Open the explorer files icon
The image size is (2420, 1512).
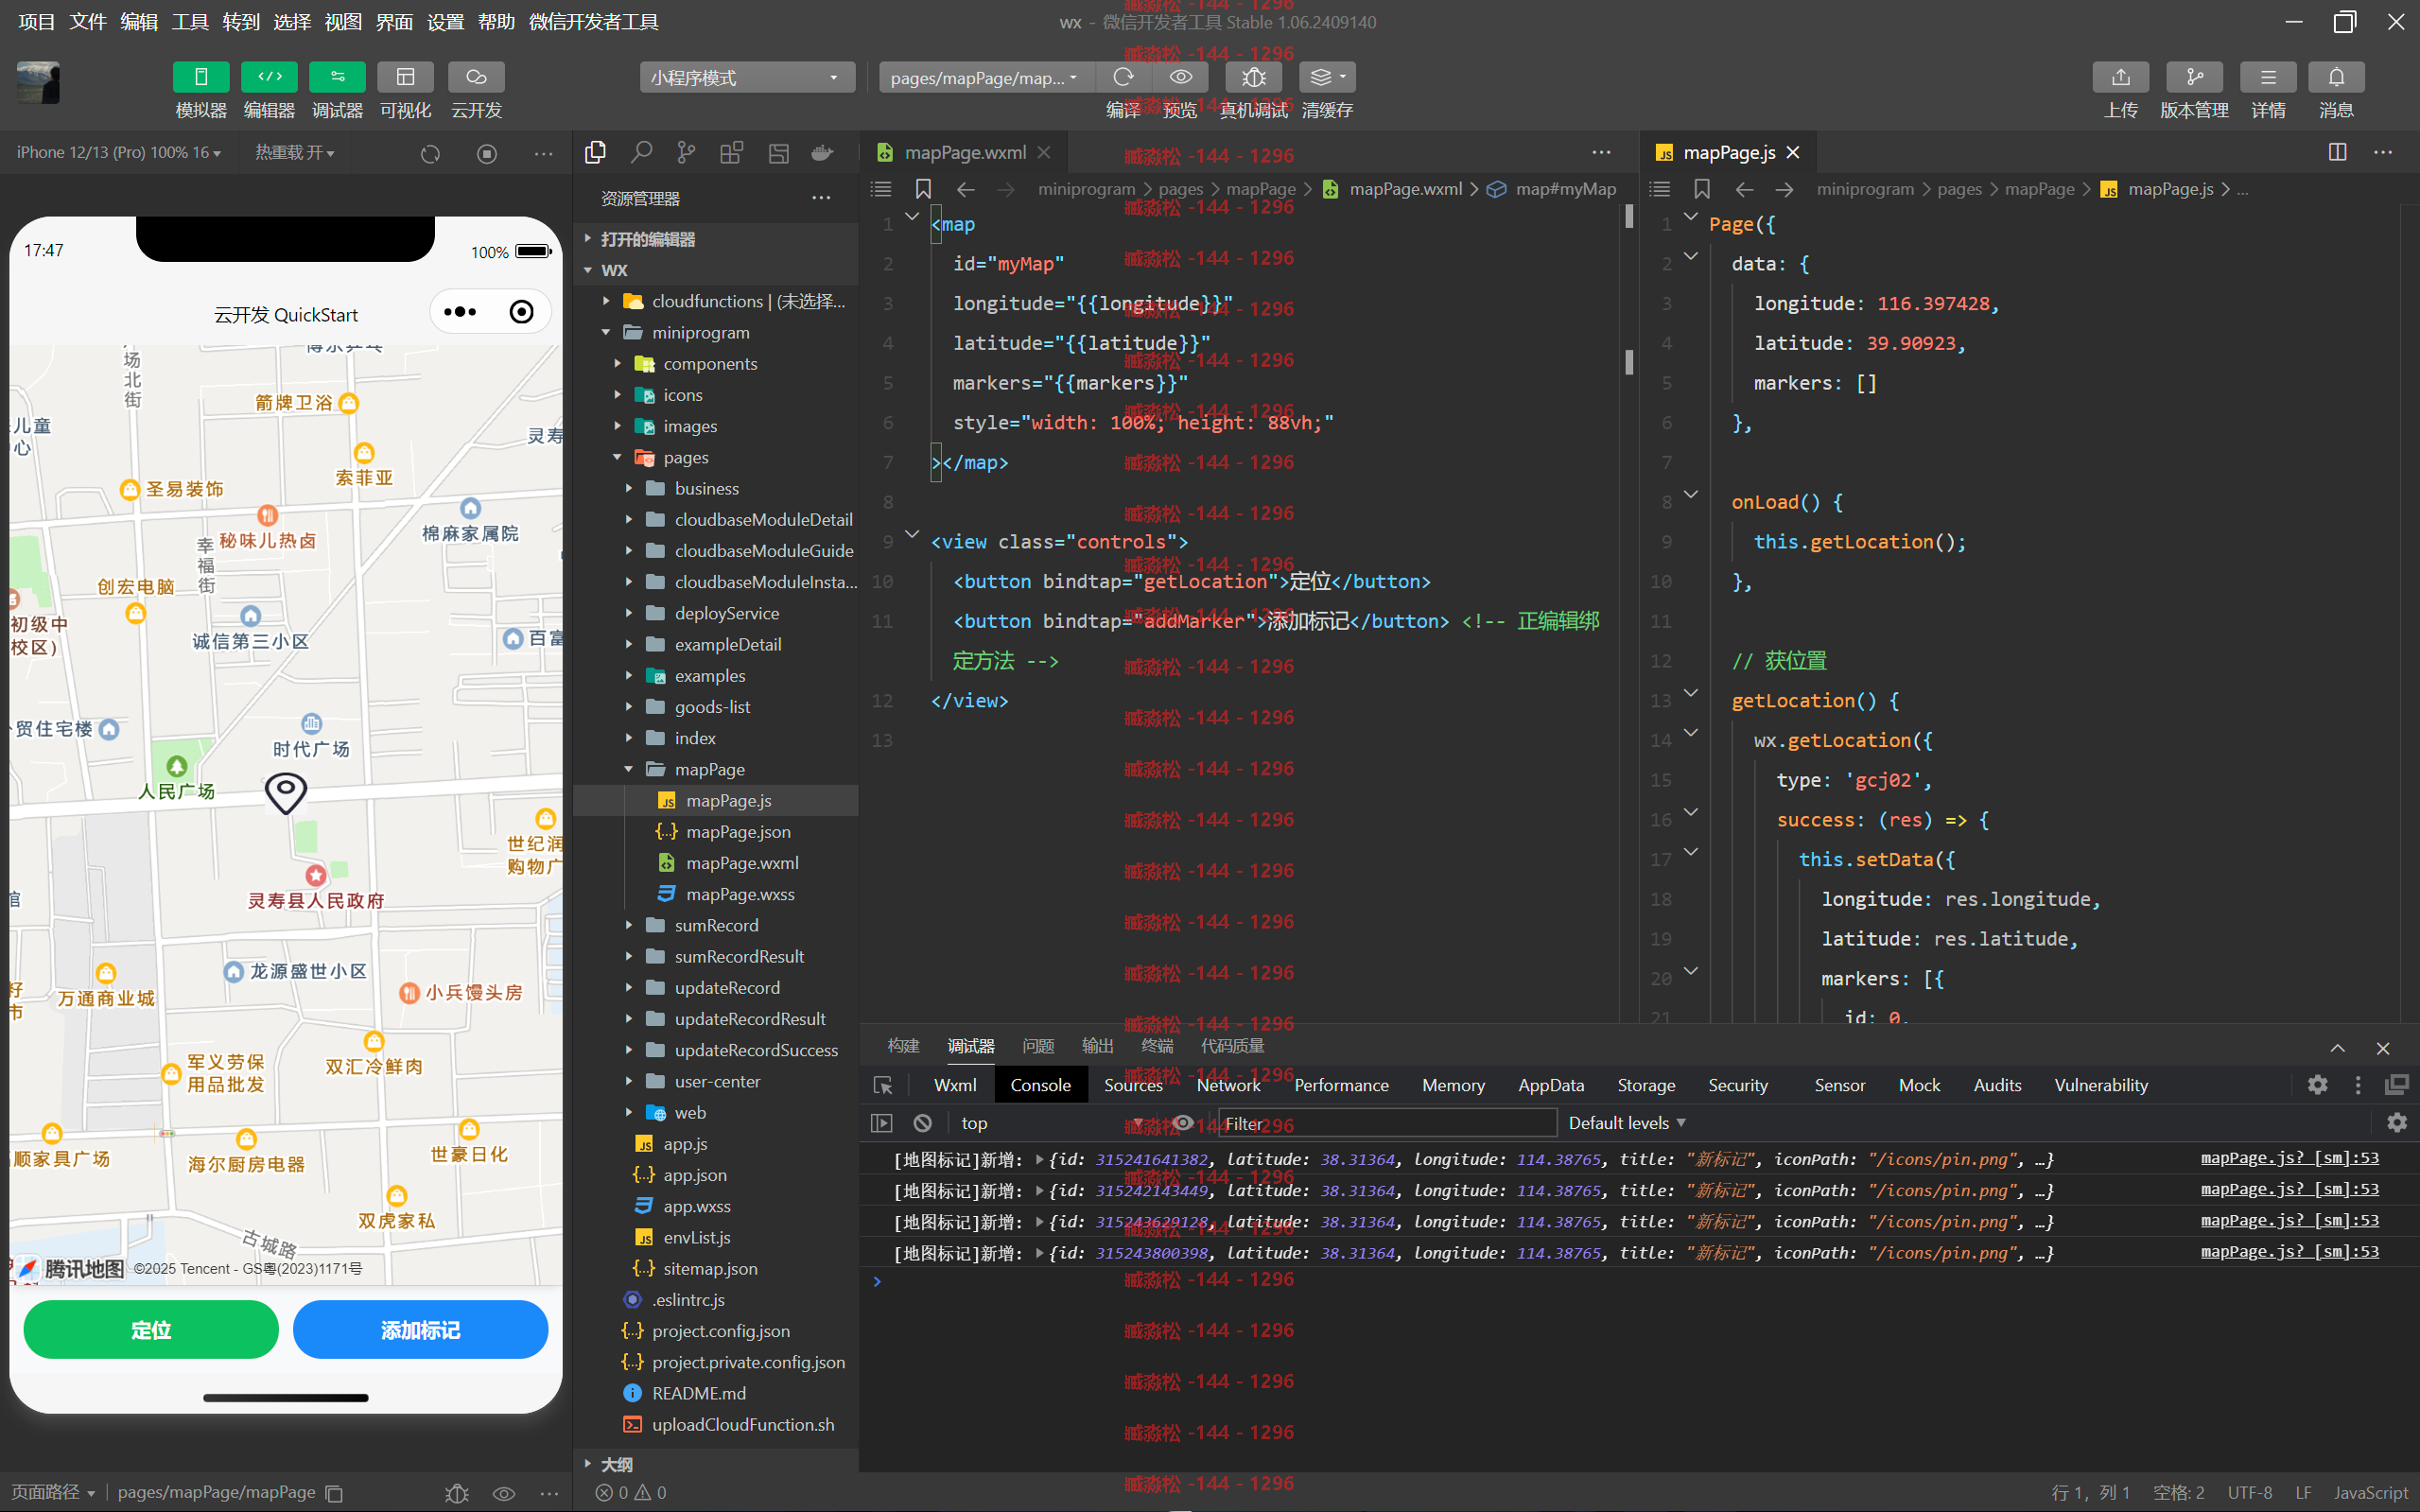click(595, 152)
